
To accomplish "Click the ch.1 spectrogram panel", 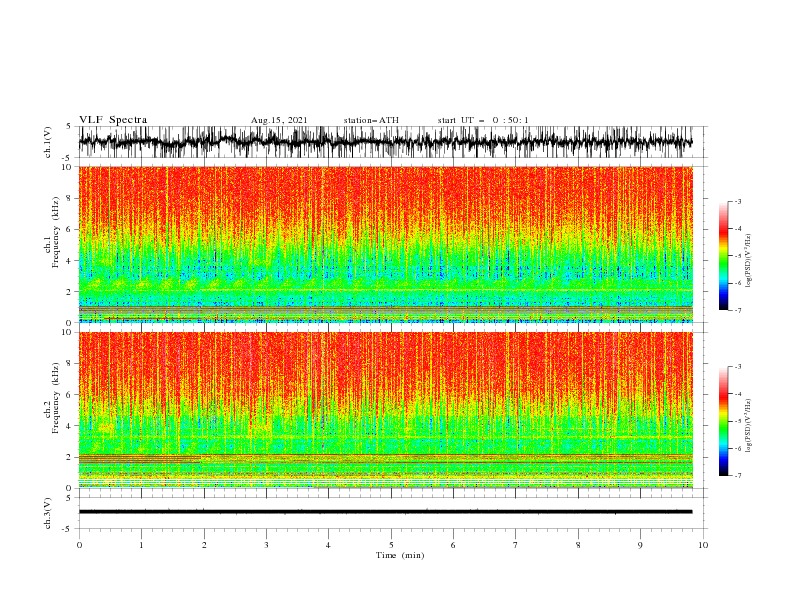I will 385,244.
